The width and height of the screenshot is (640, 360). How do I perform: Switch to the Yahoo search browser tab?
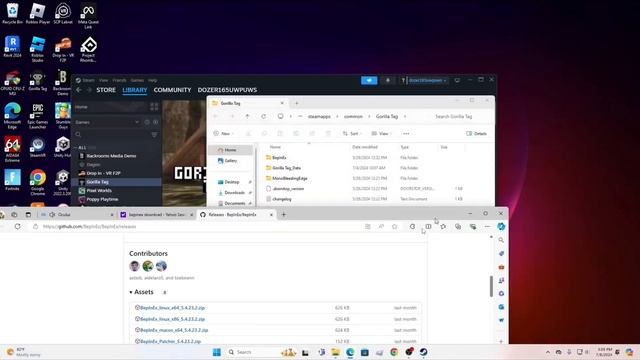click(157, 214)
